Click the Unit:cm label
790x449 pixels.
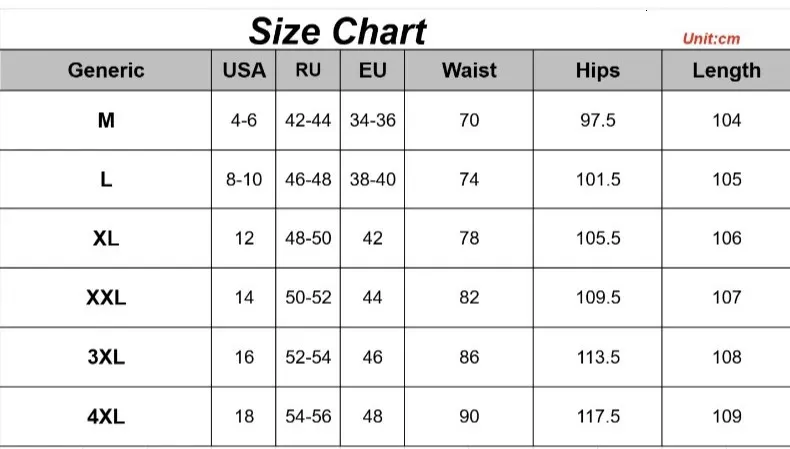coord(711,39)
